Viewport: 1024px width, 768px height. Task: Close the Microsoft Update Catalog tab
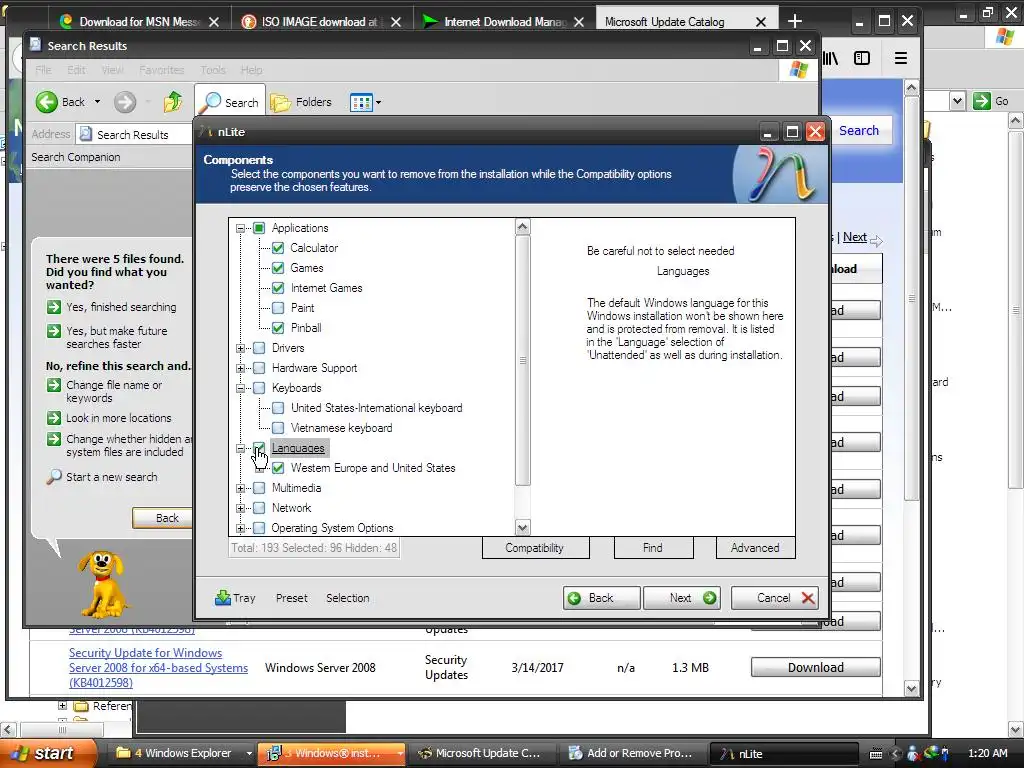761,22
